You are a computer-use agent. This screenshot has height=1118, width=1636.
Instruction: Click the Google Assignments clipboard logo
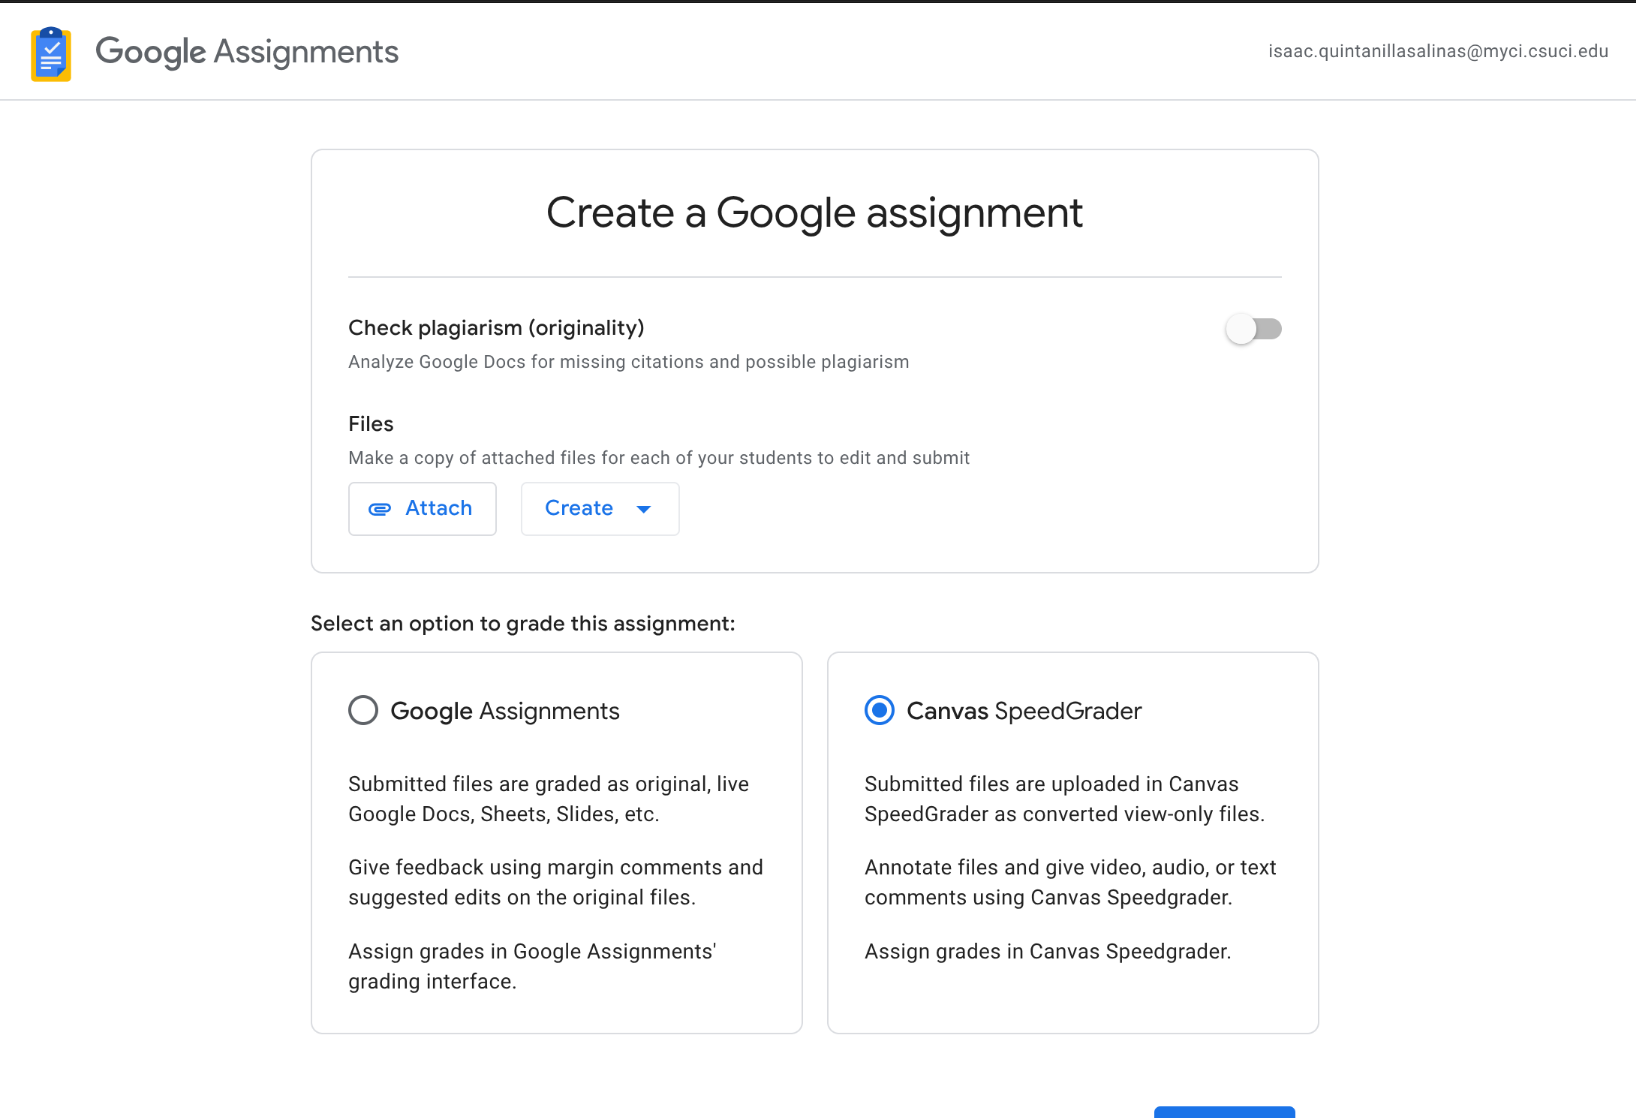(51, 54)
